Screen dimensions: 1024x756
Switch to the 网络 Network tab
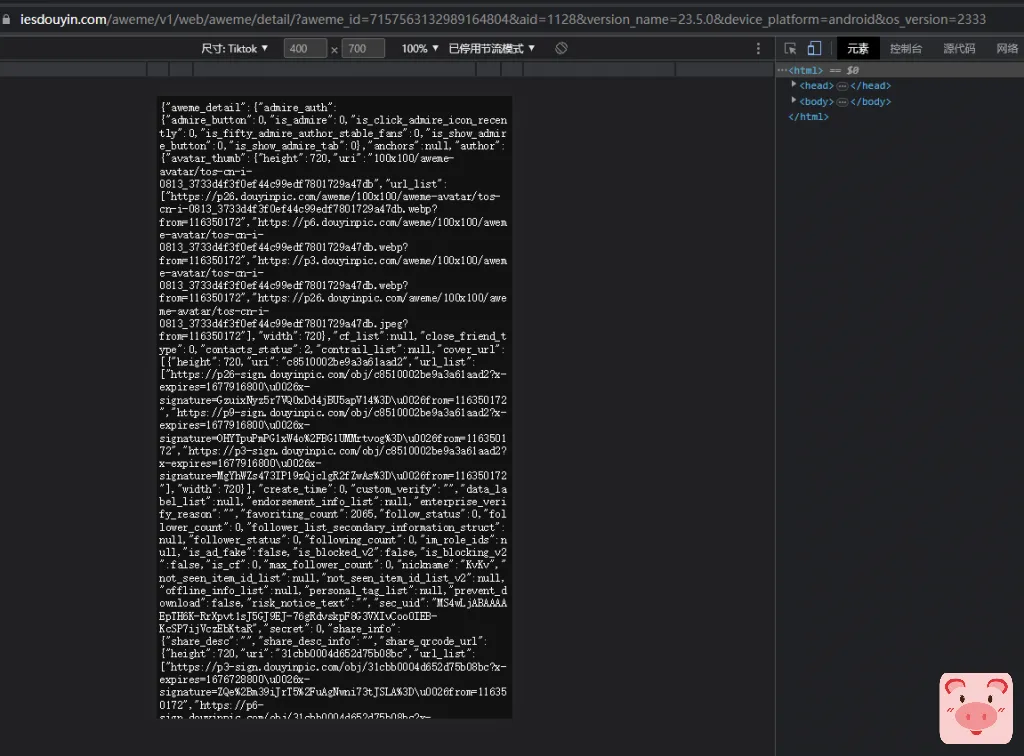1006,48
